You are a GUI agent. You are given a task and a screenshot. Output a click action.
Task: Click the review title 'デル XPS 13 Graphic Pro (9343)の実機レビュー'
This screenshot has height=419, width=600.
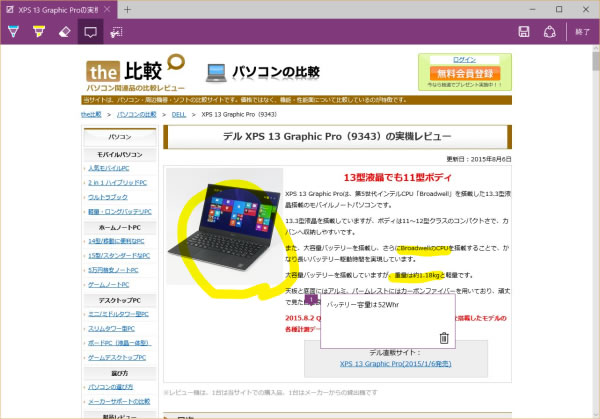[337, 136]
